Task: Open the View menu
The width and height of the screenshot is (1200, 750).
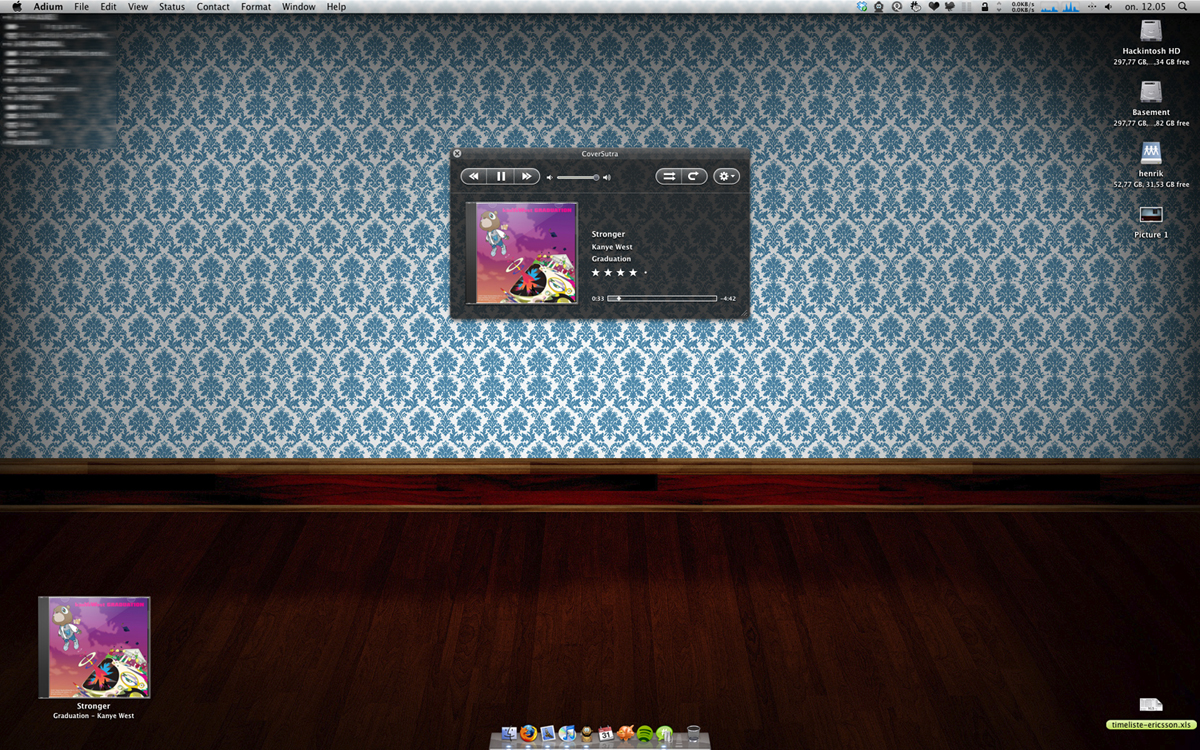Action: point(138,7)
